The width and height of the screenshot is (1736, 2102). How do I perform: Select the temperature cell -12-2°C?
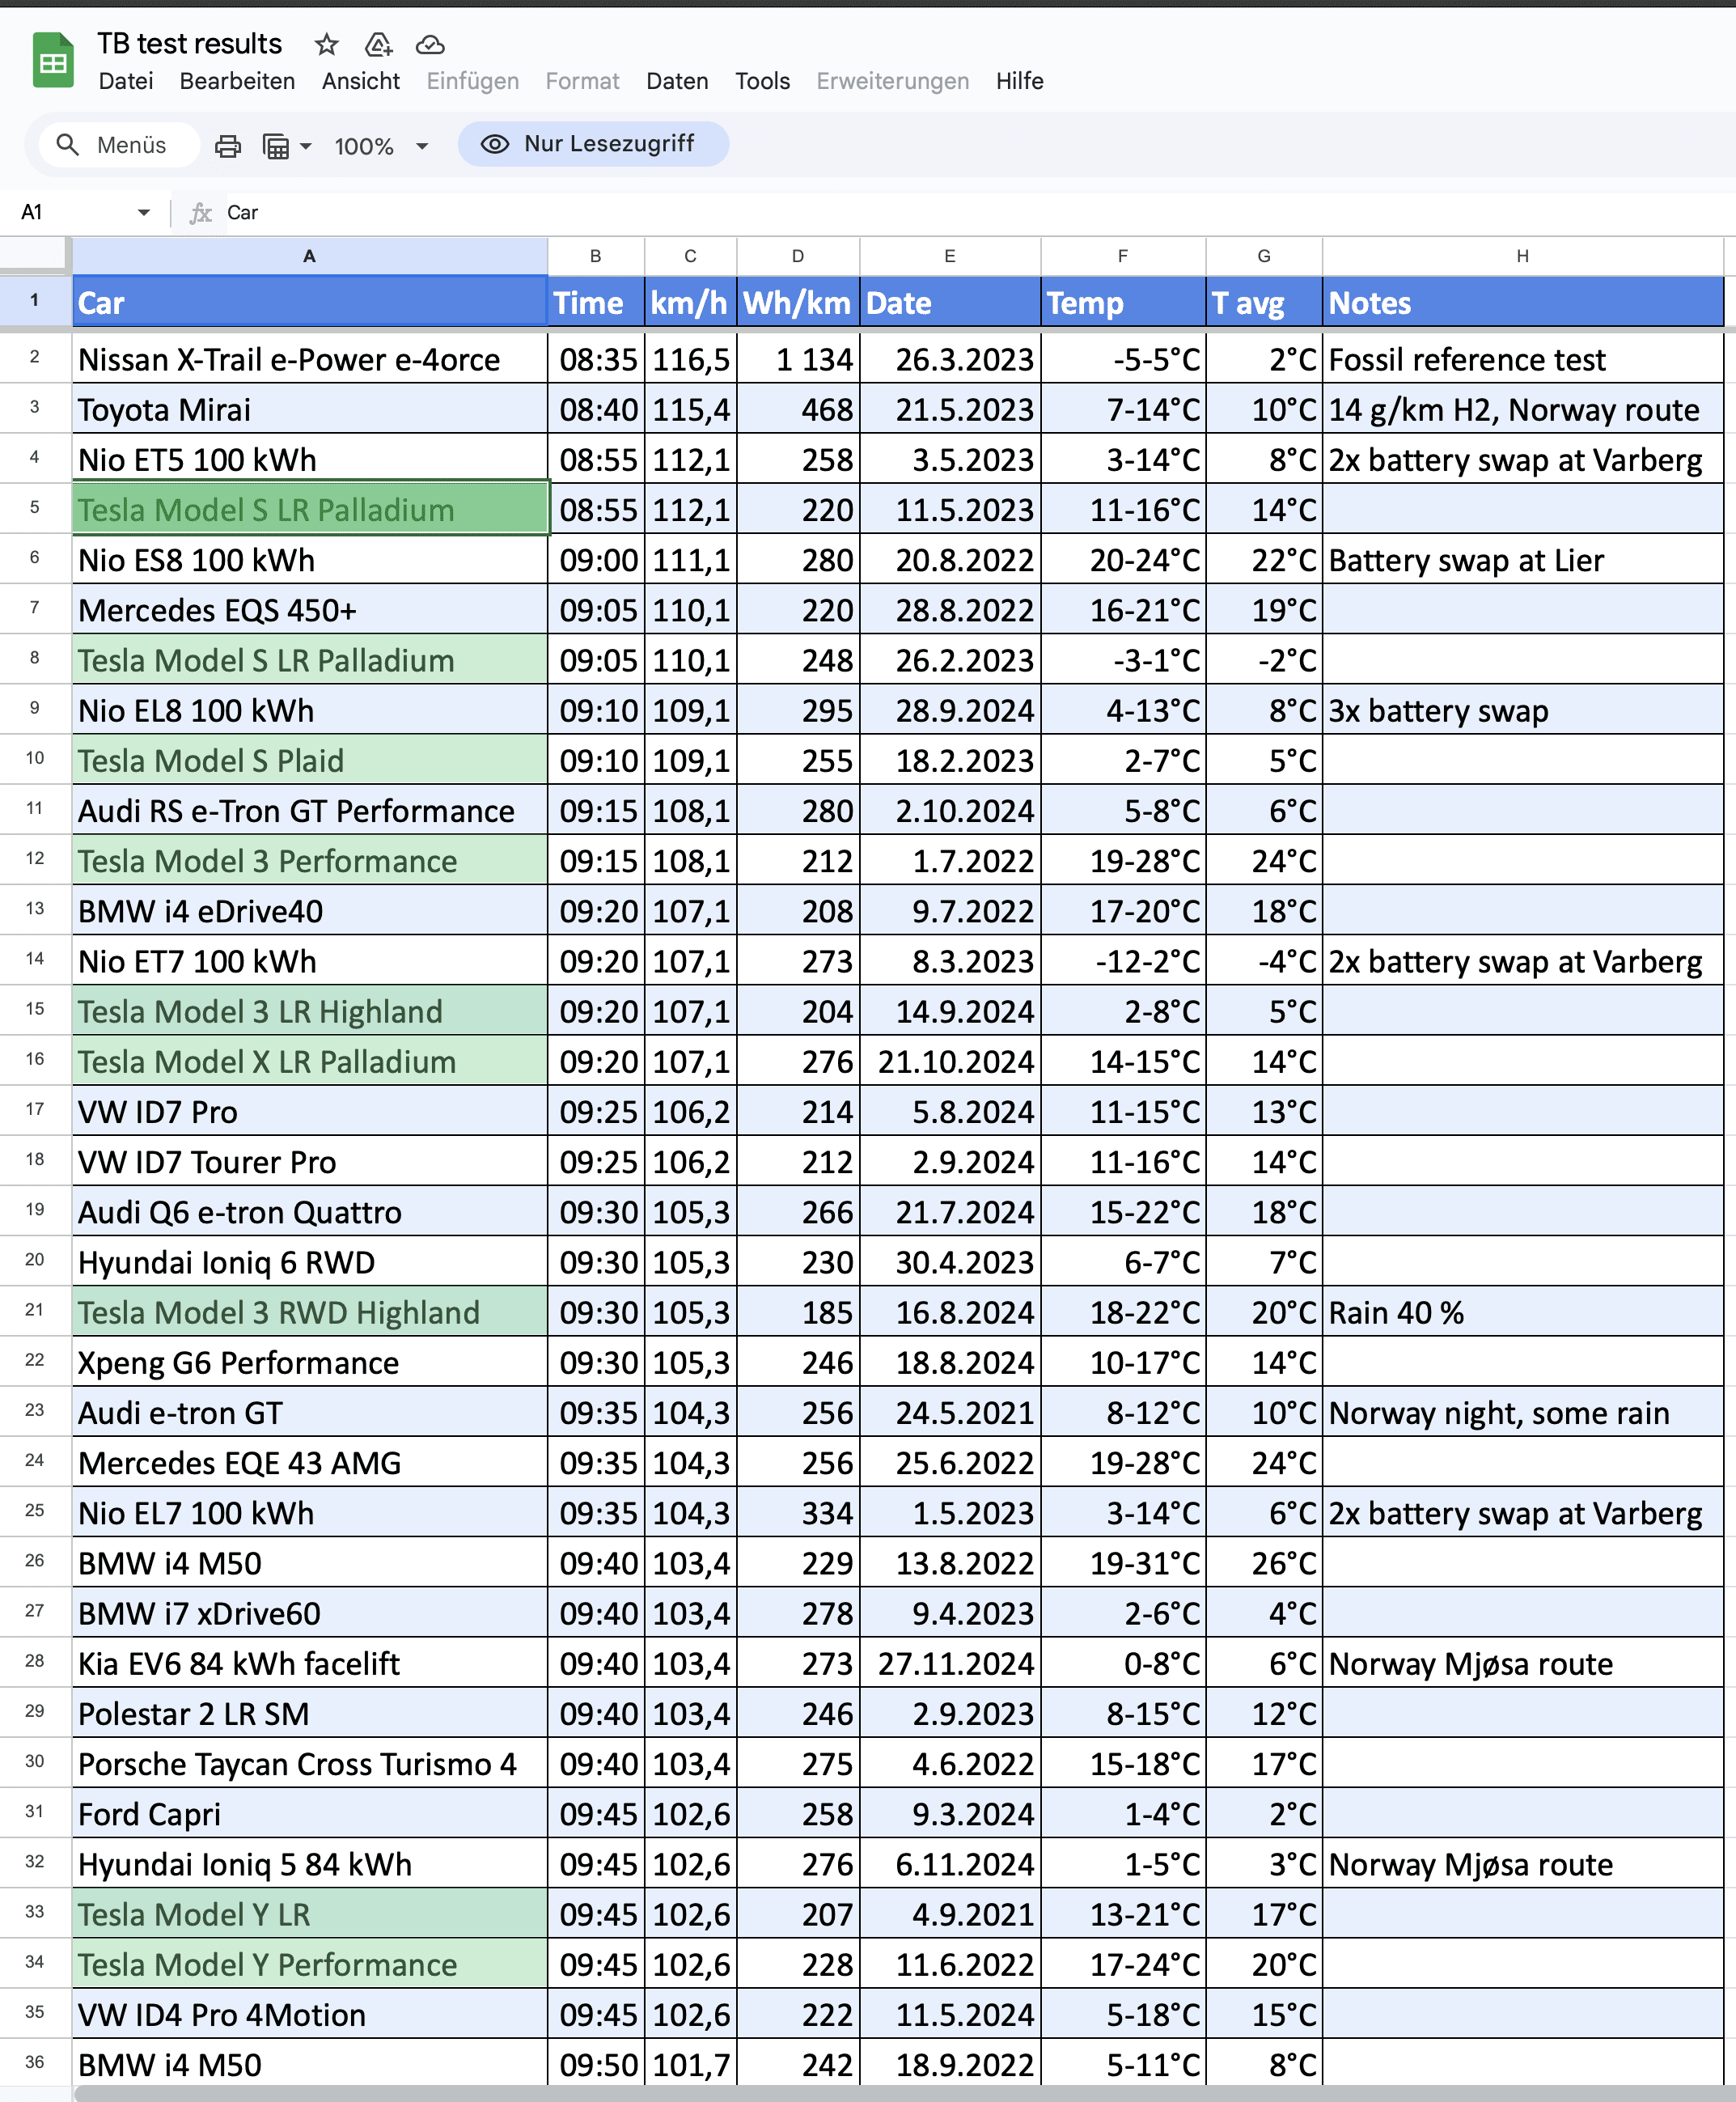click(1123, 961)
